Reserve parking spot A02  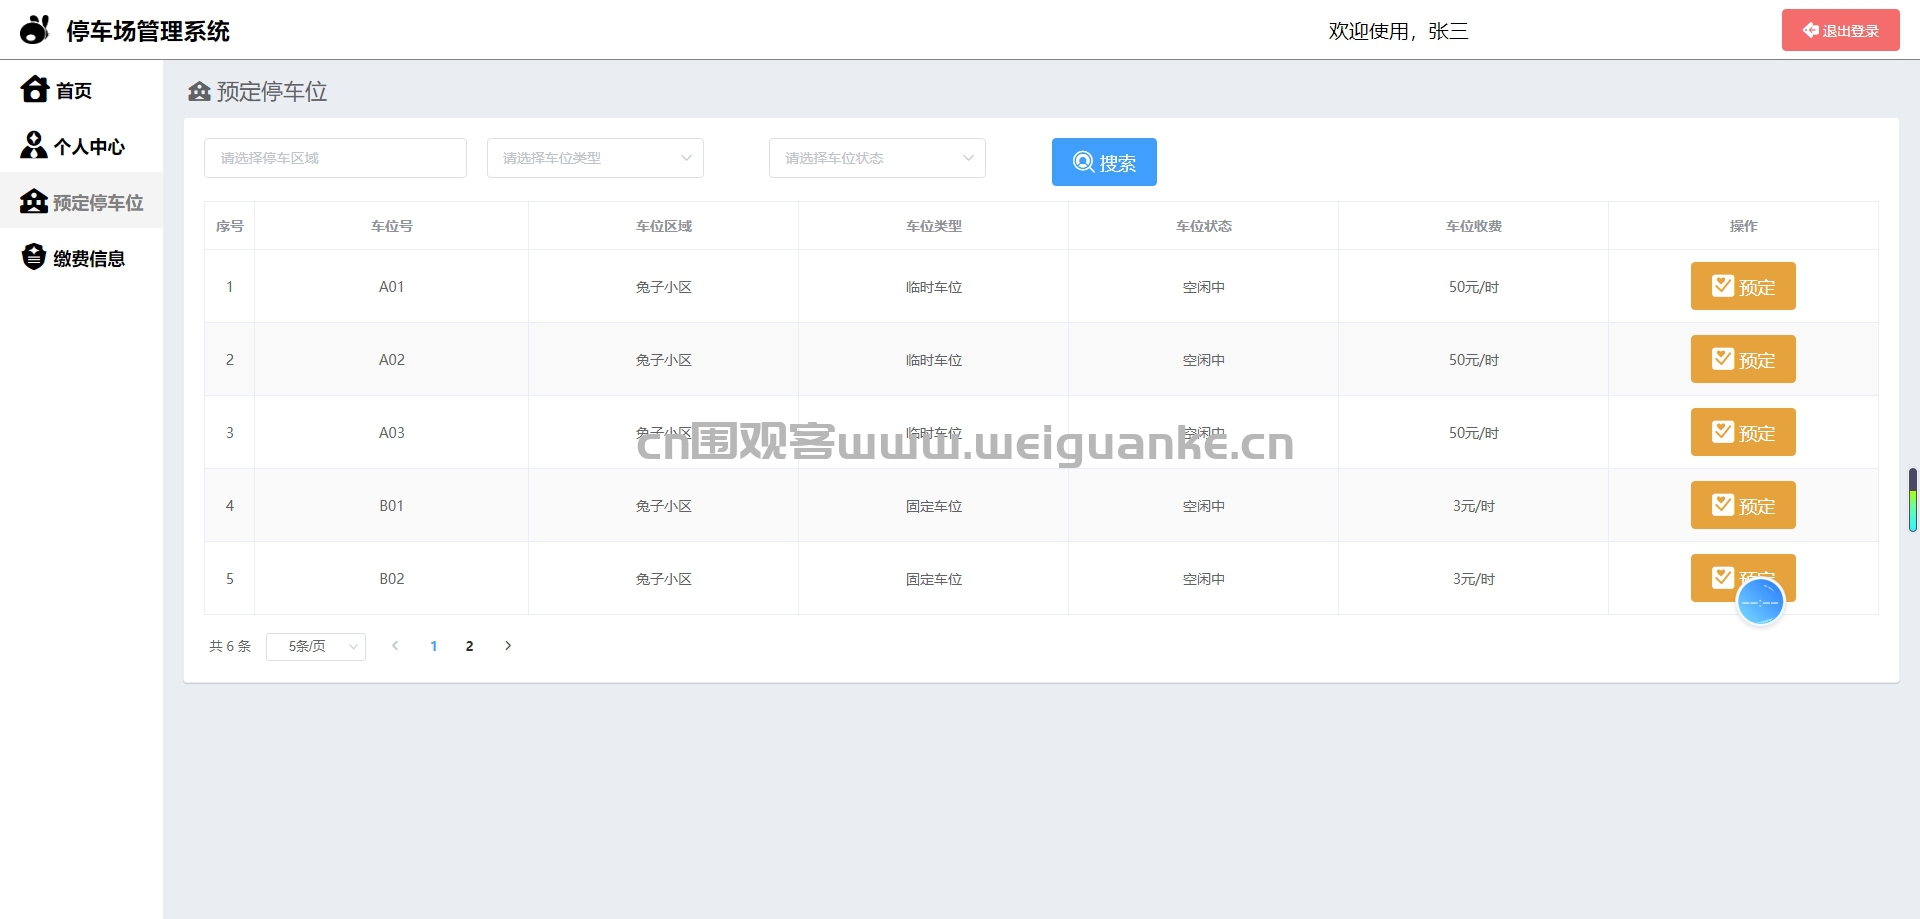[1743, 359]
